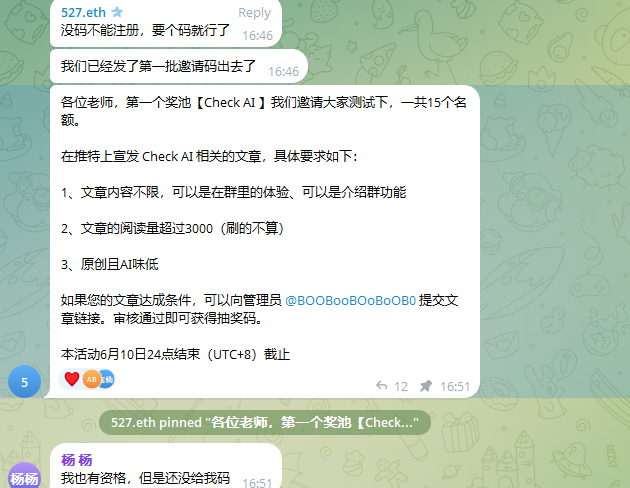
Task: Click the blue avatar labeled 5
Action: 25,382
